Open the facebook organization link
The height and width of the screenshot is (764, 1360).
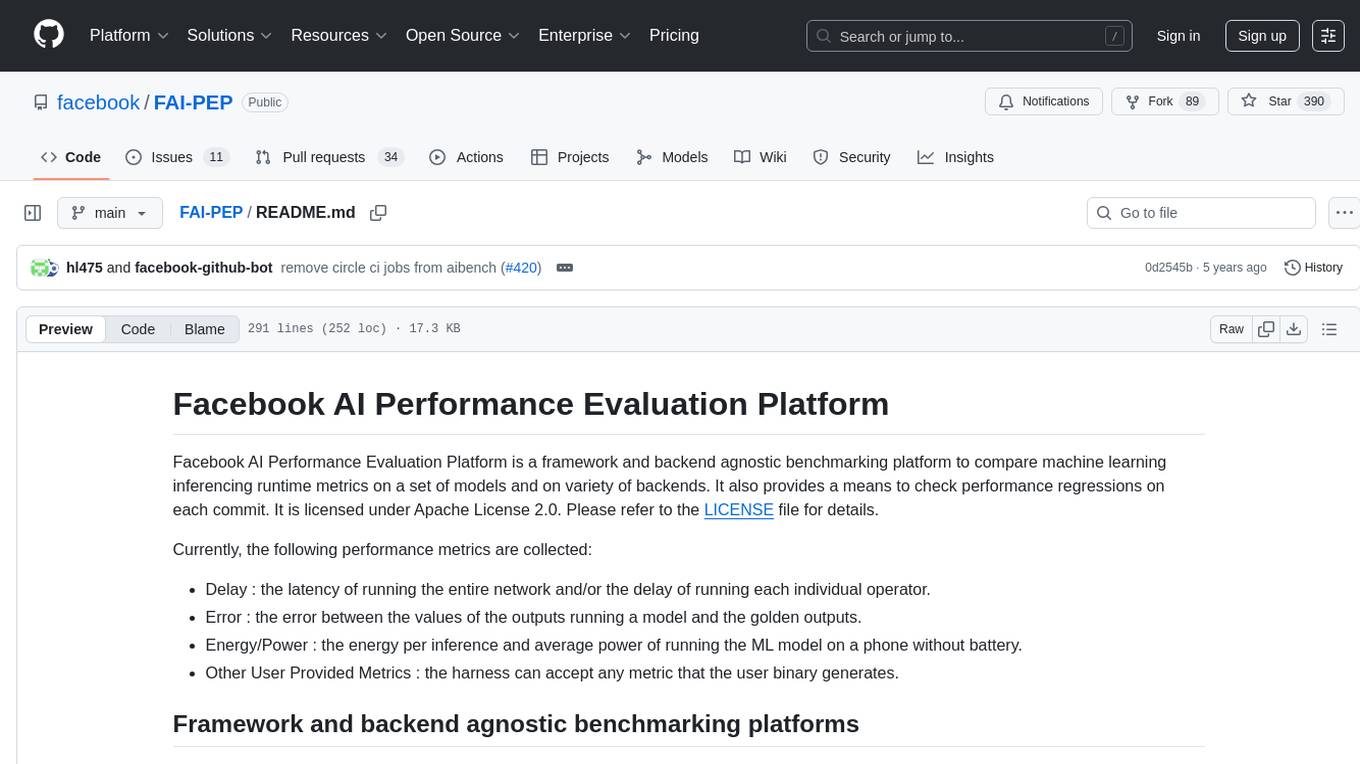[98, 102]
